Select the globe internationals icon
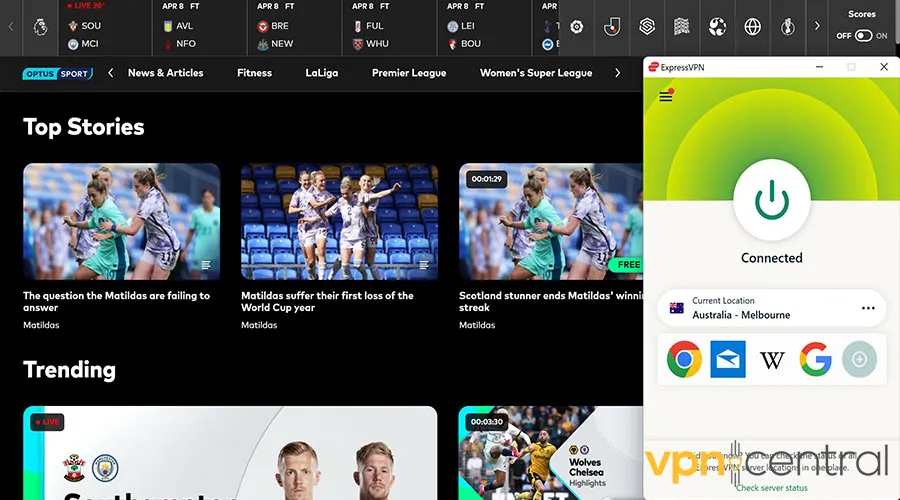 coord(752,26)
